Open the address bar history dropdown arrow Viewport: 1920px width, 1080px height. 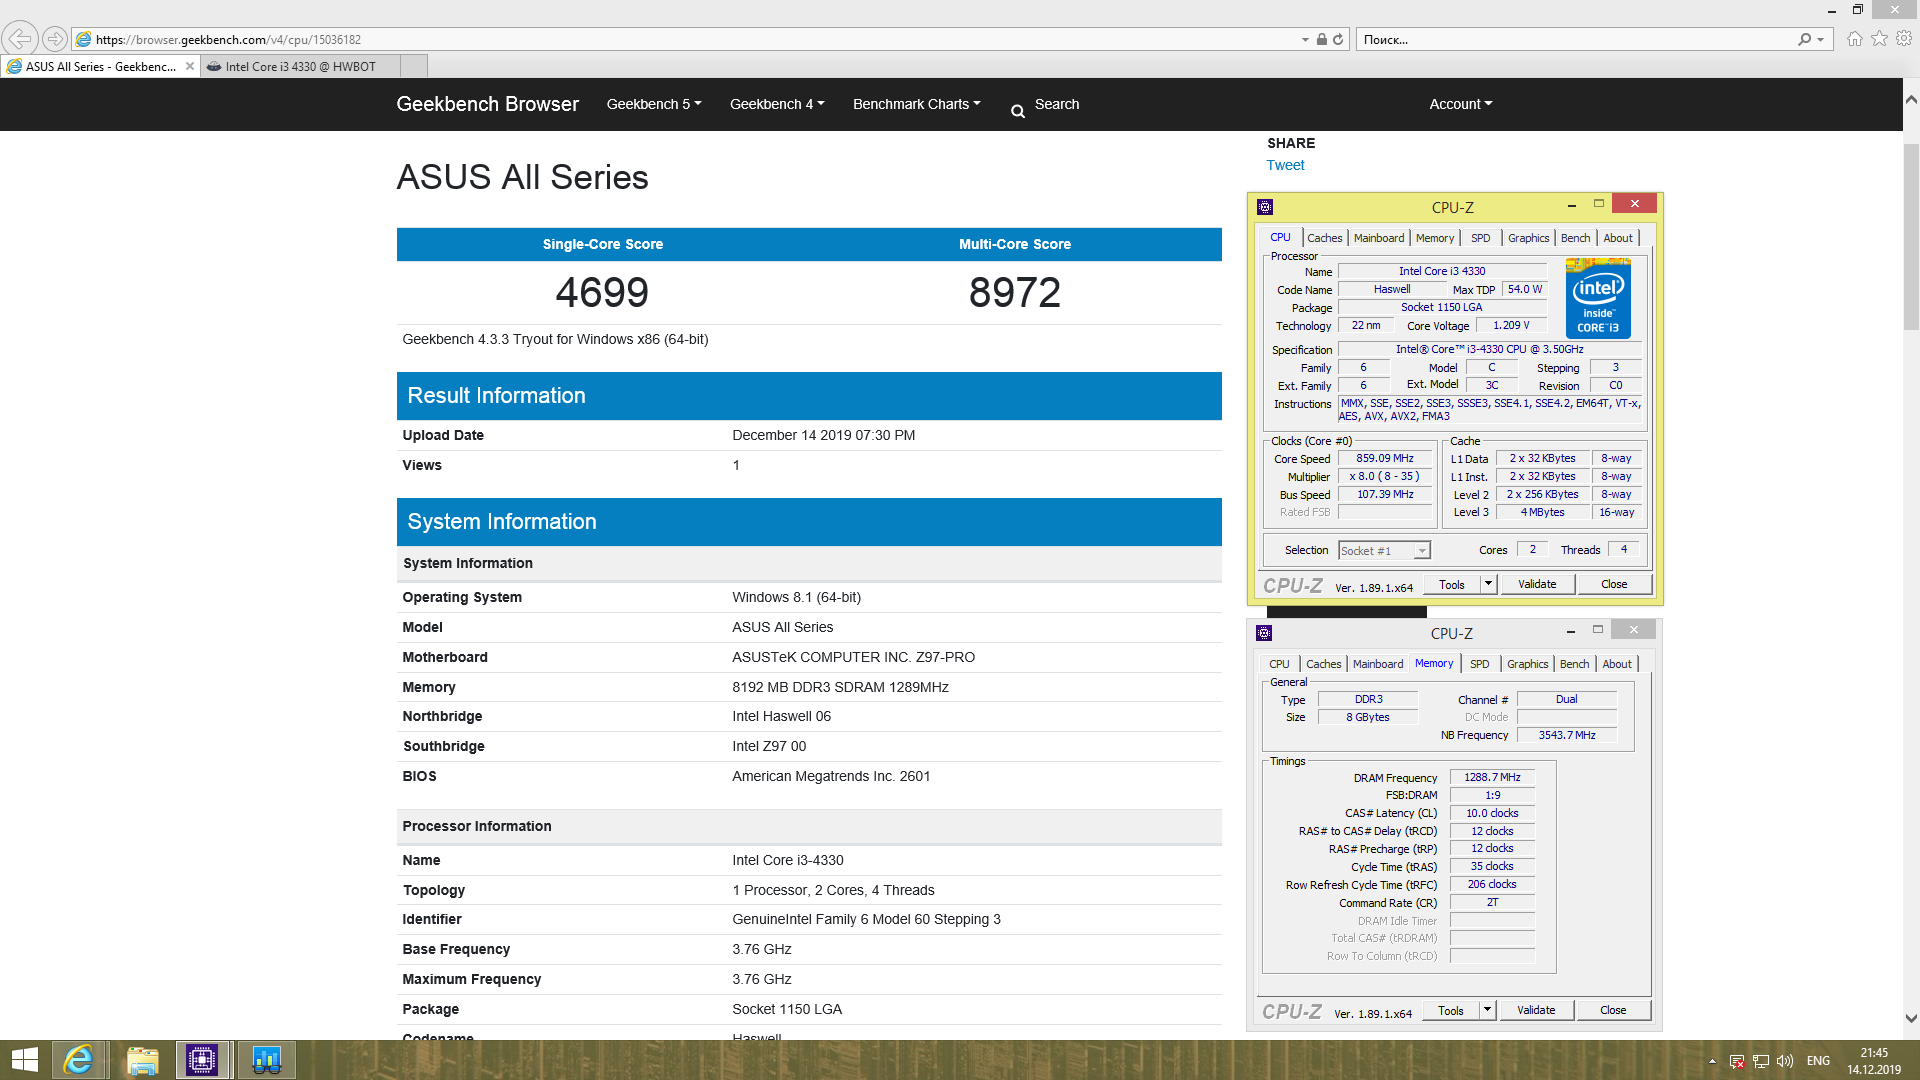pos(1305,39)
